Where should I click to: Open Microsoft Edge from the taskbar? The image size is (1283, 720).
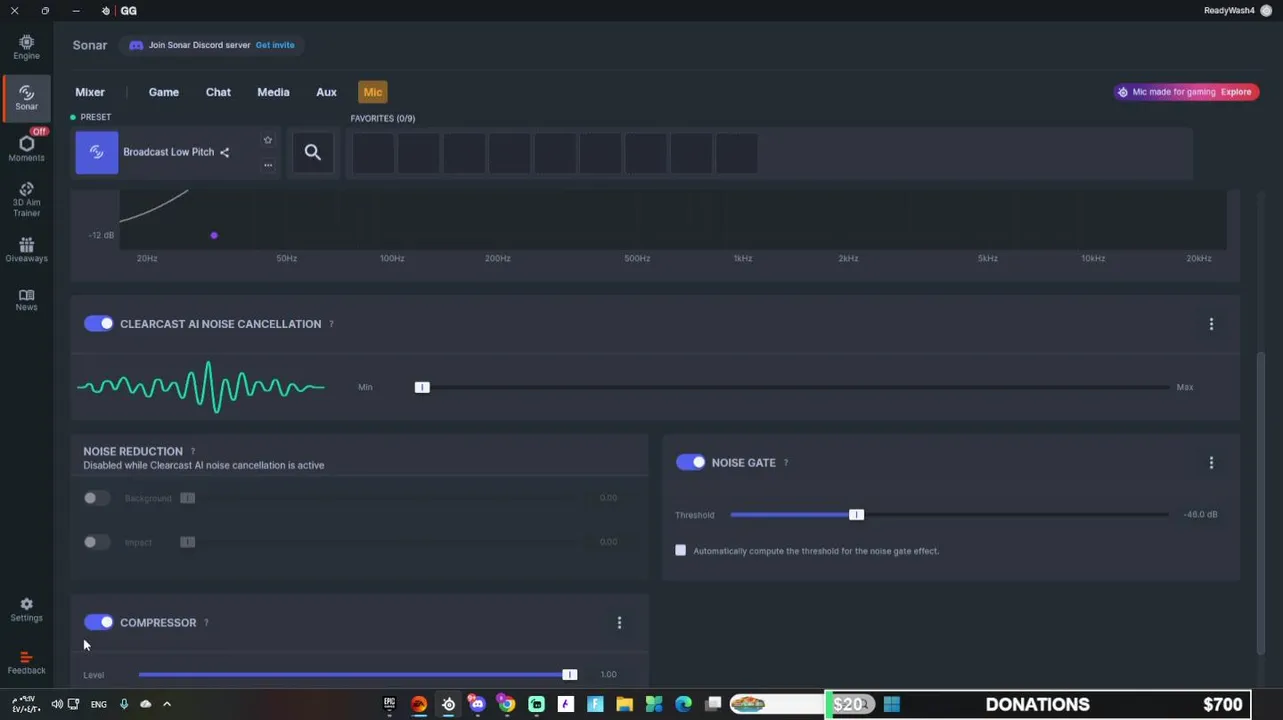coord(683,704)
